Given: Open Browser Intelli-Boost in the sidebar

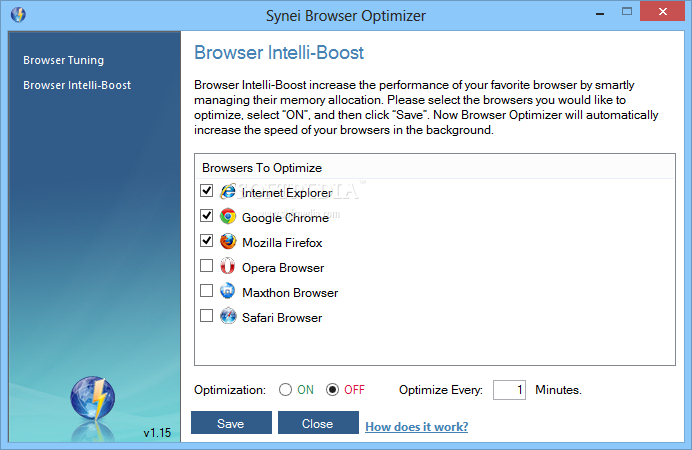Looking at the screenshot, I should (77, 85).
